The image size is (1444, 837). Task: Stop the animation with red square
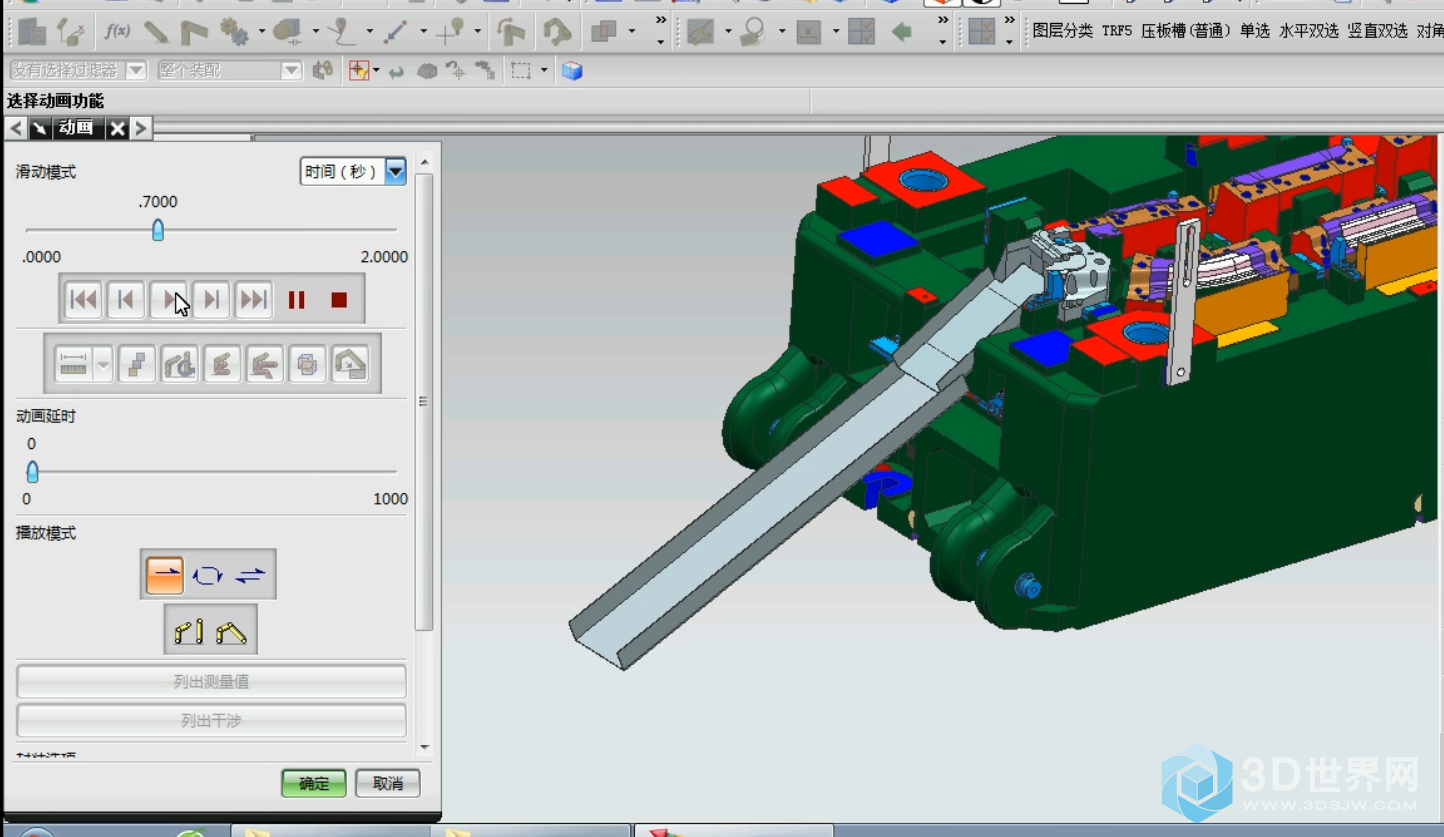[339, 300]
